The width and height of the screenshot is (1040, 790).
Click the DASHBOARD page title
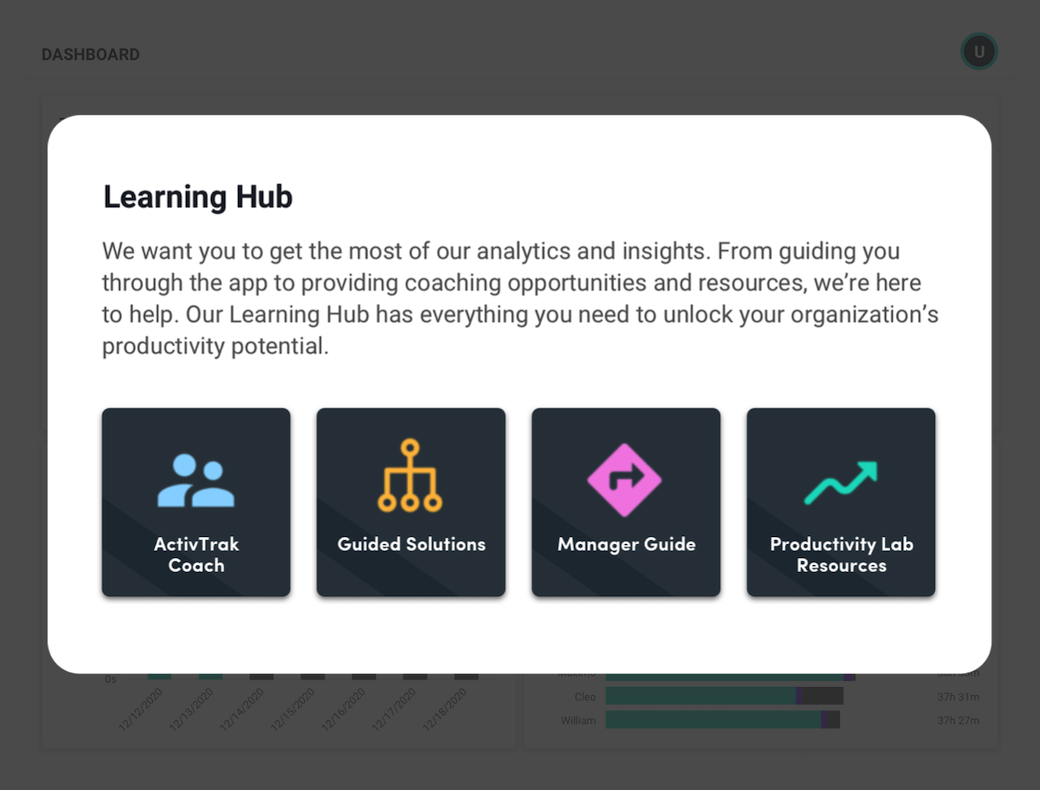(91, 54)
